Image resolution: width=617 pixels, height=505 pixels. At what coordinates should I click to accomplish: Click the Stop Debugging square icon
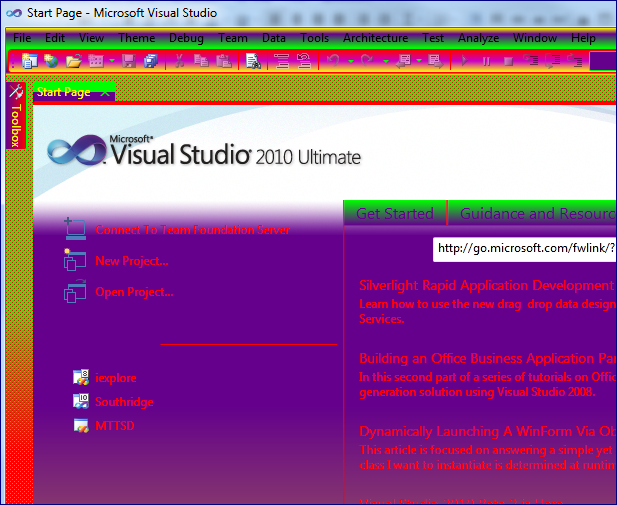pos(508,62)
